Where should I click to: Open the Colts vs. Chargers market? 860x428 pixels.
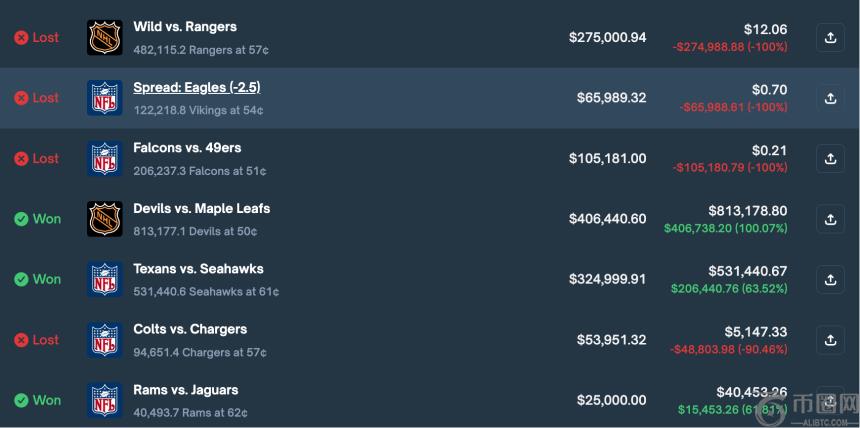(x=190, y=329)
